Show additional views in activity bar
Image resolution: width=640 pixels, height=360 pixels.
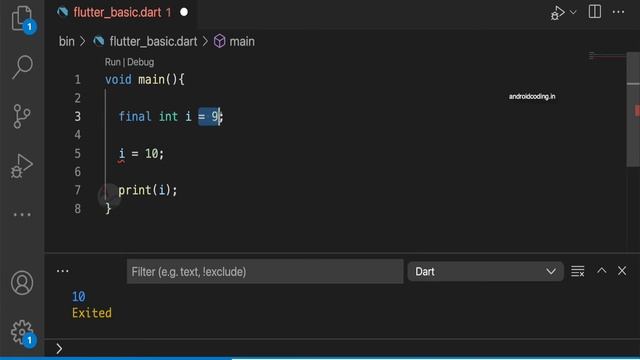pyautogui.click(x=22, y=215)
